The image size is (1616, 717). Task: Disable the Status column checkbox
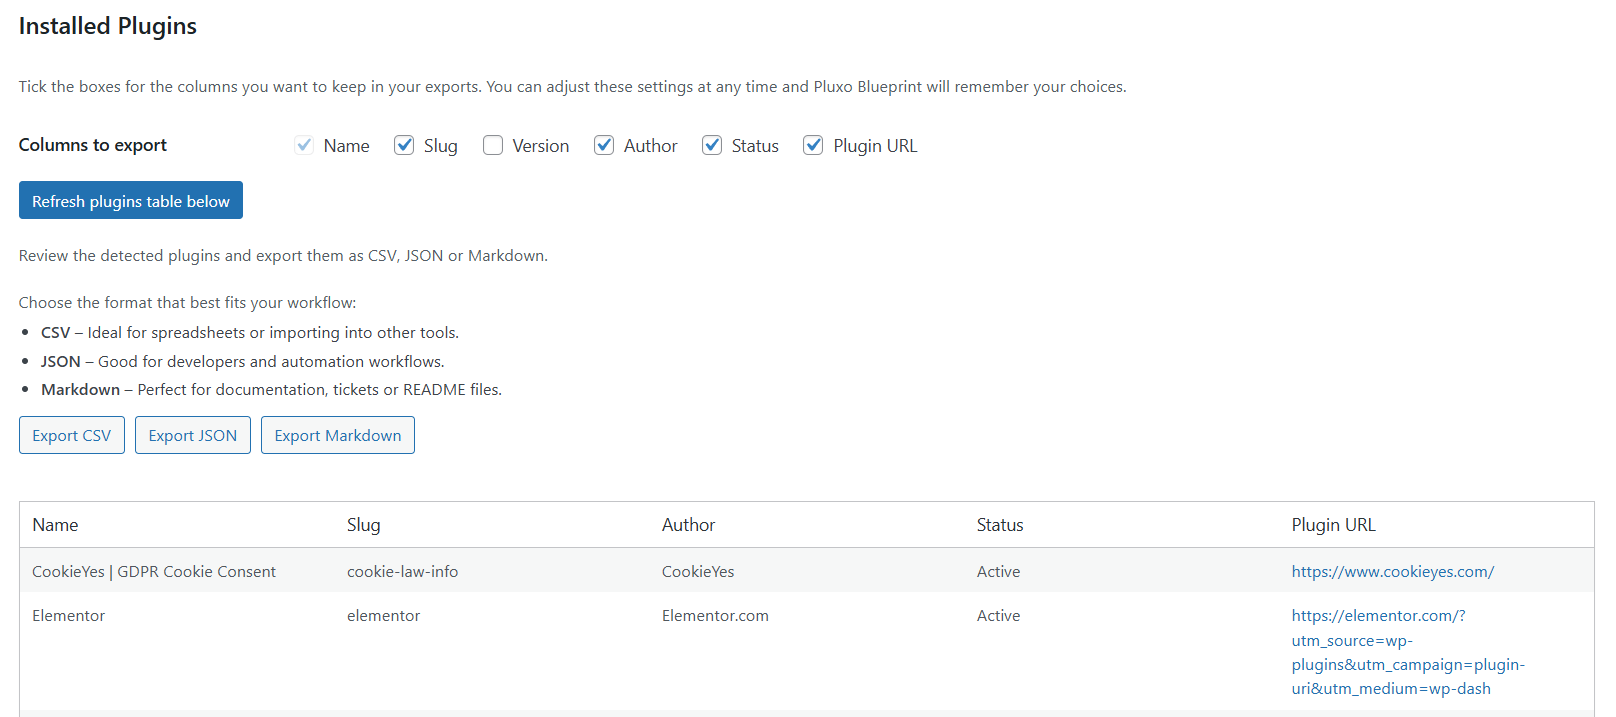(x=712, y=146)
